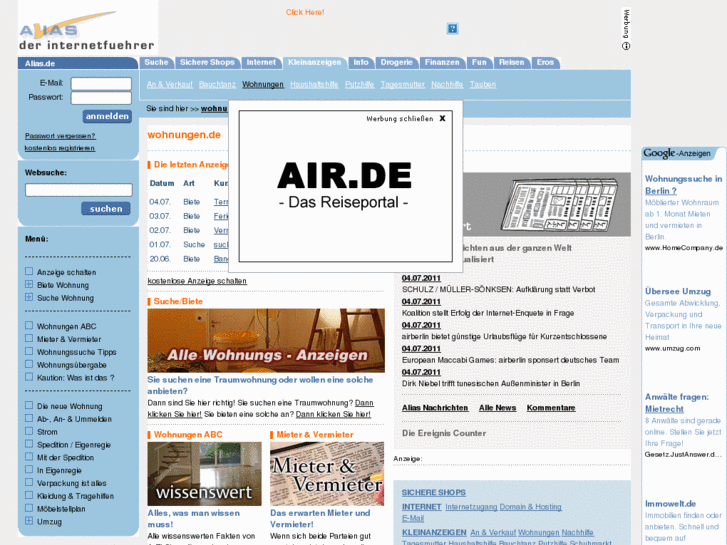Focus the E-Mail input field

click(101, 83)
